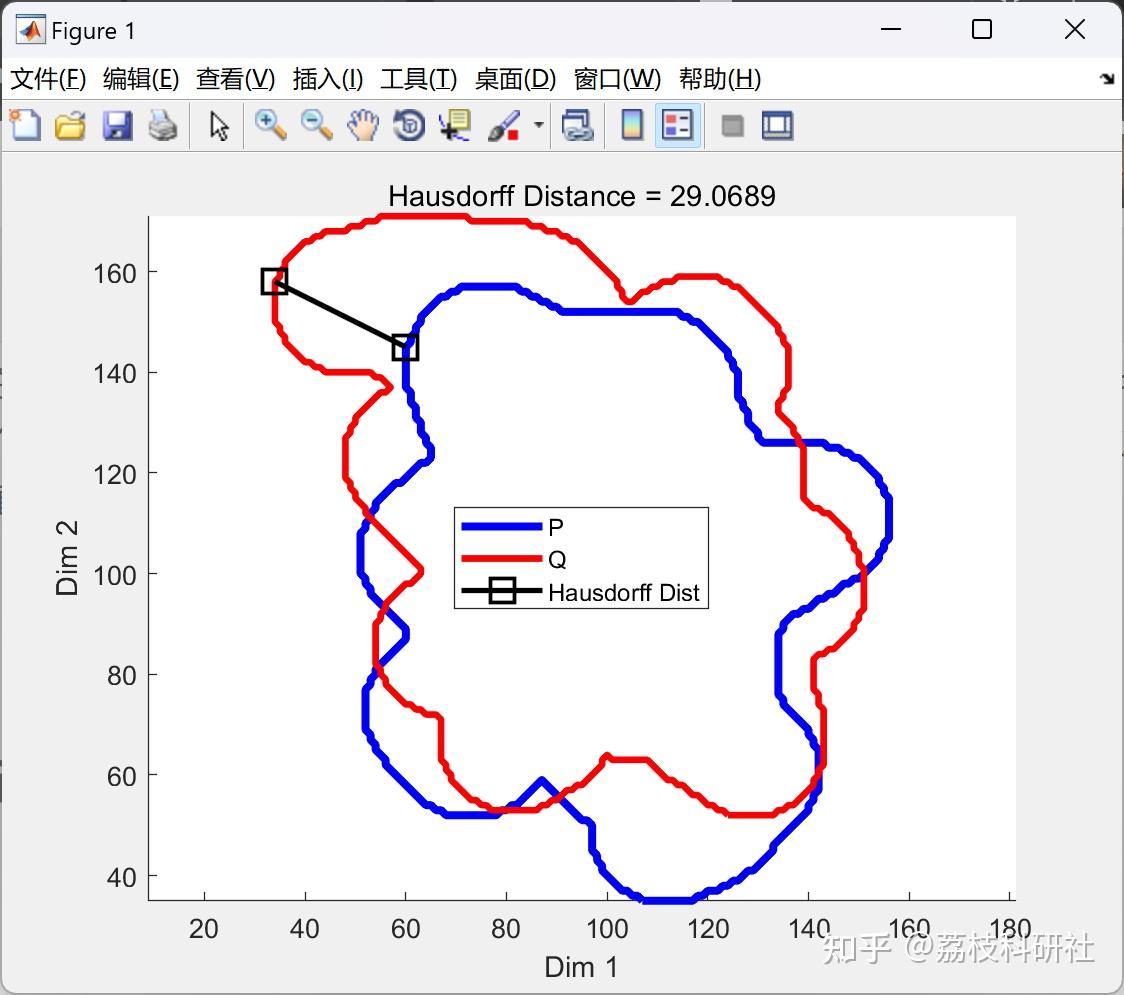Save figure with floppy disk icon
This screenshot has height=995, width=1124.
117,125
